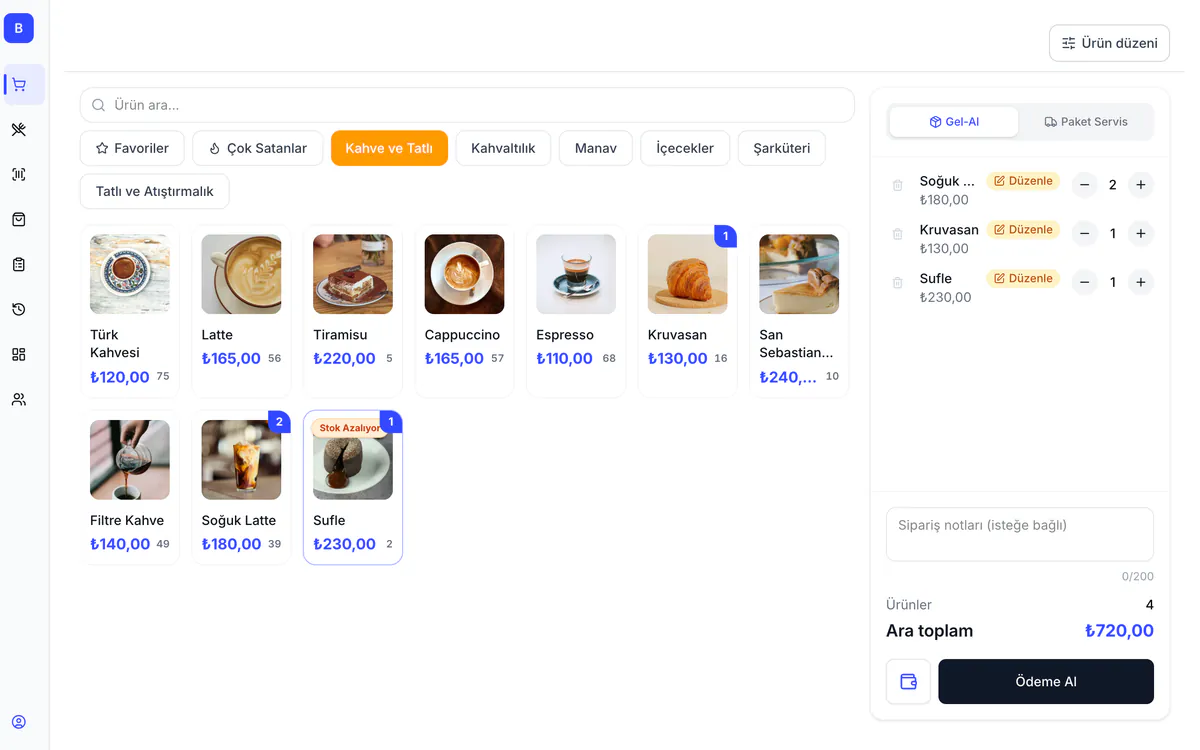Screen dimensions: 1200x750
Task: Open the İçecekler category
Action: [x=685, y=148]
